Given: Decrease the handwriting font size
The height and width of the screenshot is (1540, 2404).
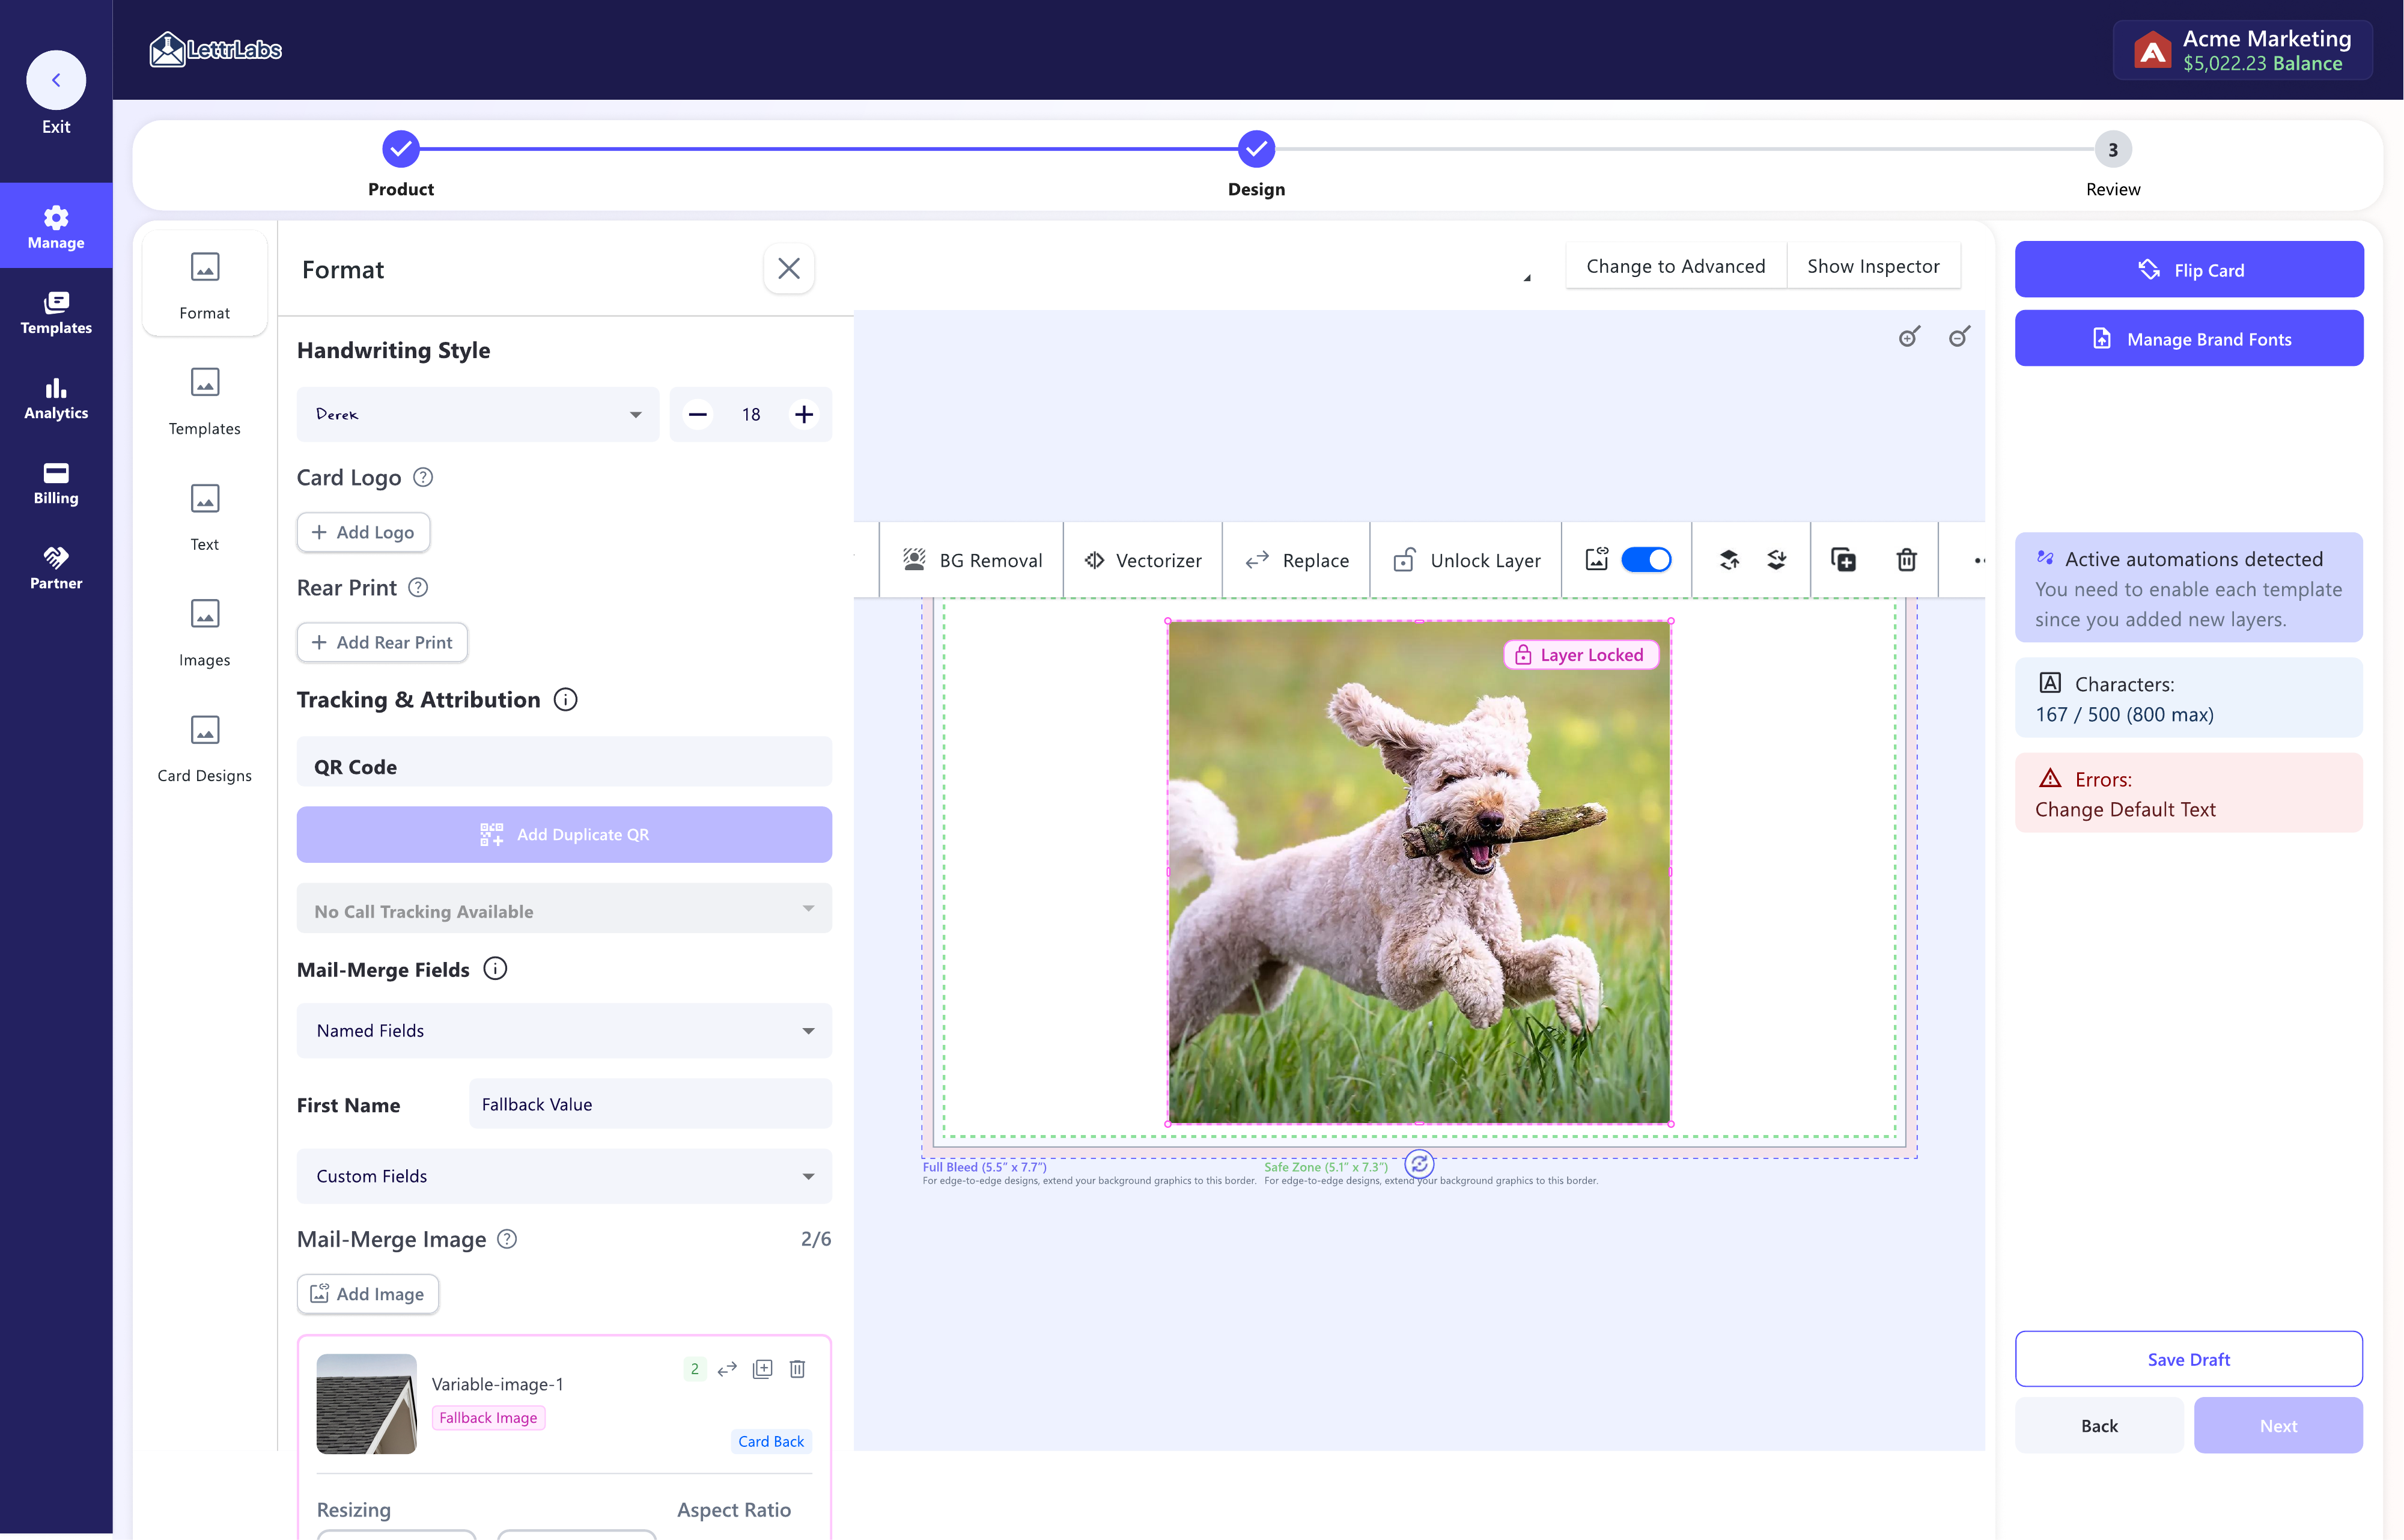Looking at the screenshot, I should coord(698,414).
